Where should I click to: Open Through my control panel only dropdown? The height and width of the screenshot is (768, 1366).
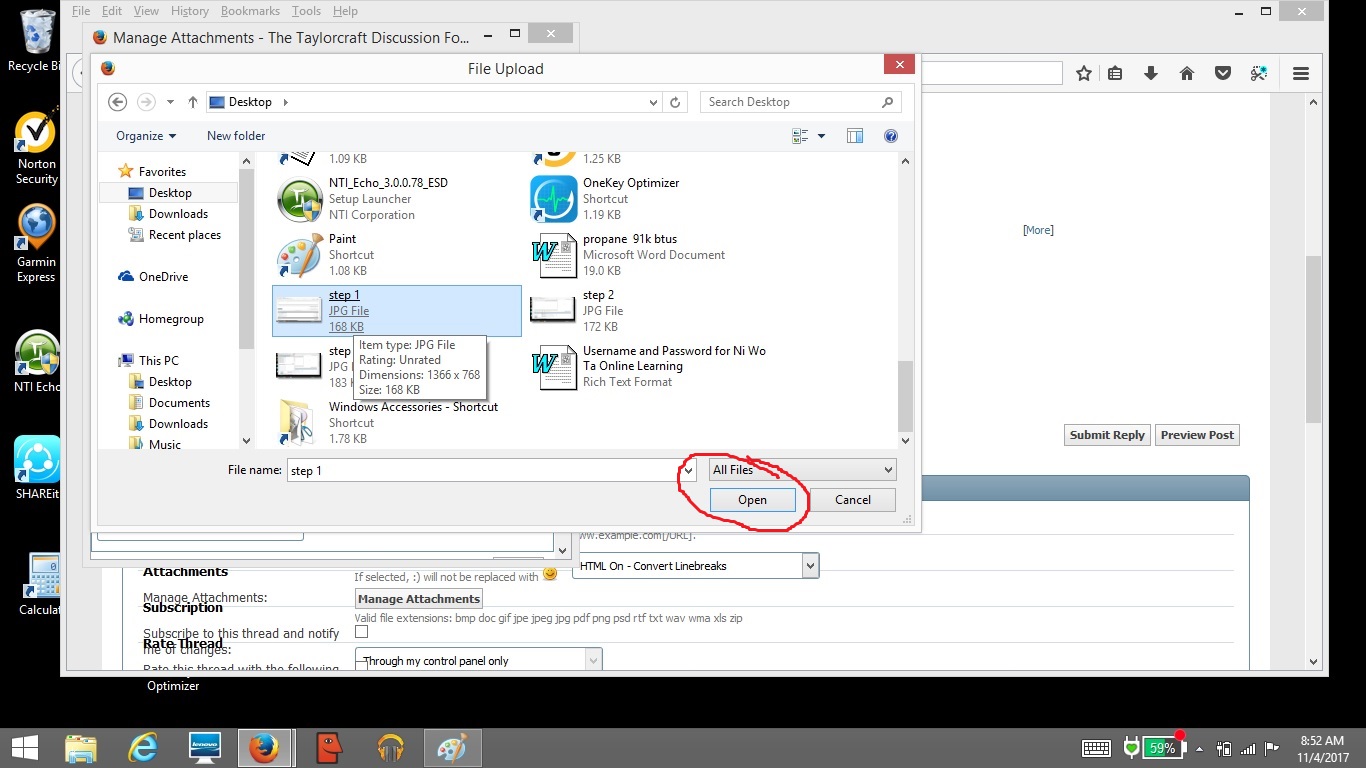pyautogui.click(x=479, y=661)
